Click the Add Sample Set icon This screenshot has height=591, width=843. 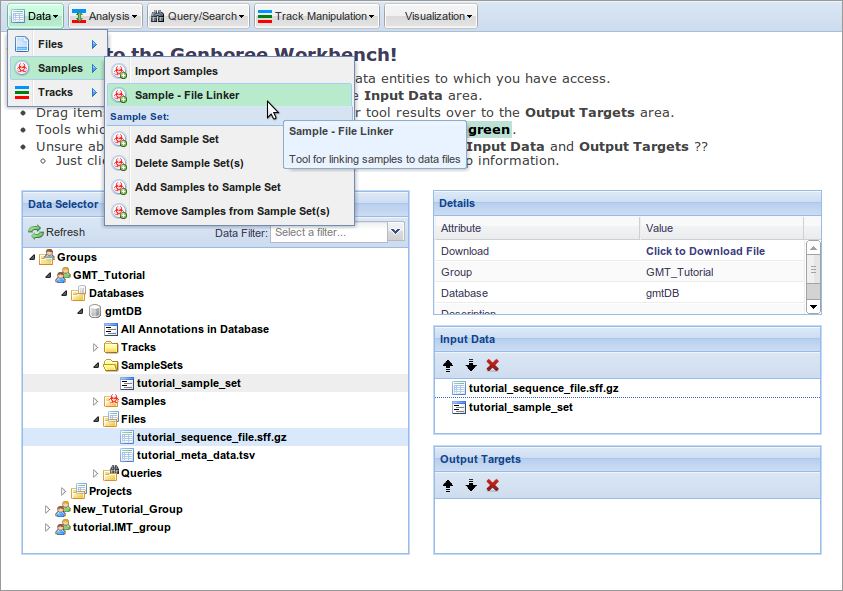[x=119, y=139]
